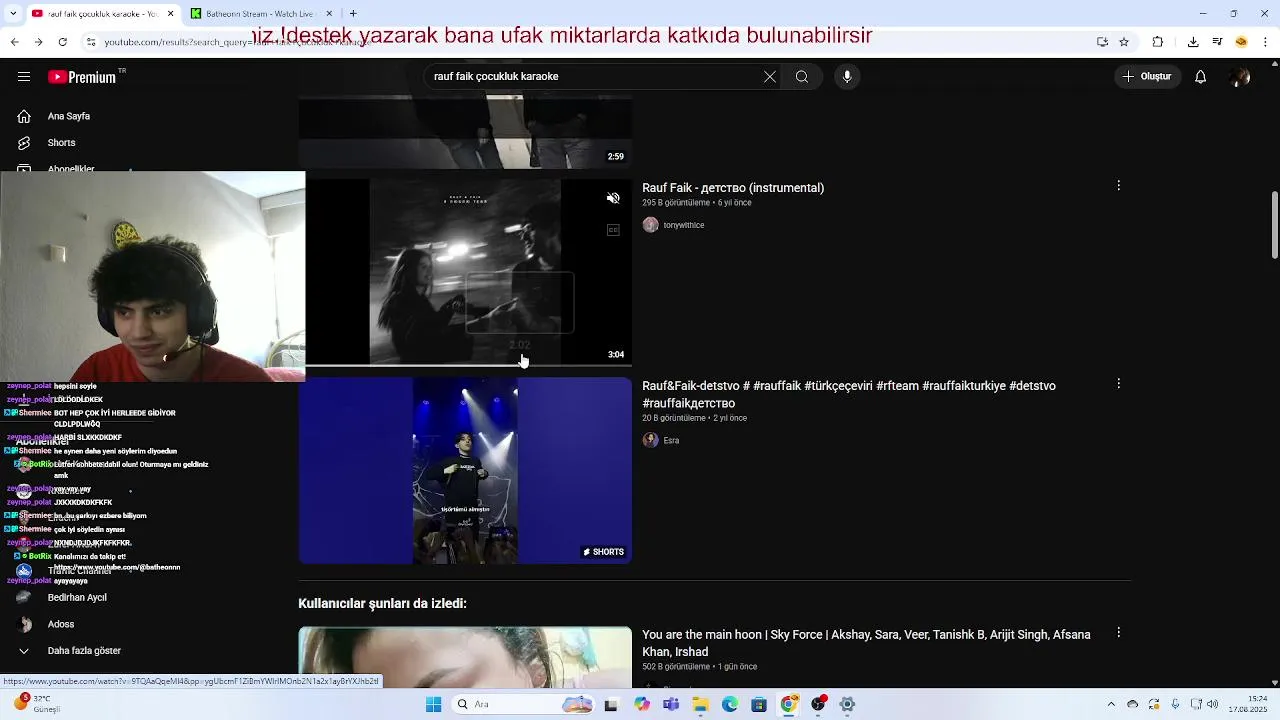
Task: Click Esra channel avatar
Action: click(x=651, y=440)
